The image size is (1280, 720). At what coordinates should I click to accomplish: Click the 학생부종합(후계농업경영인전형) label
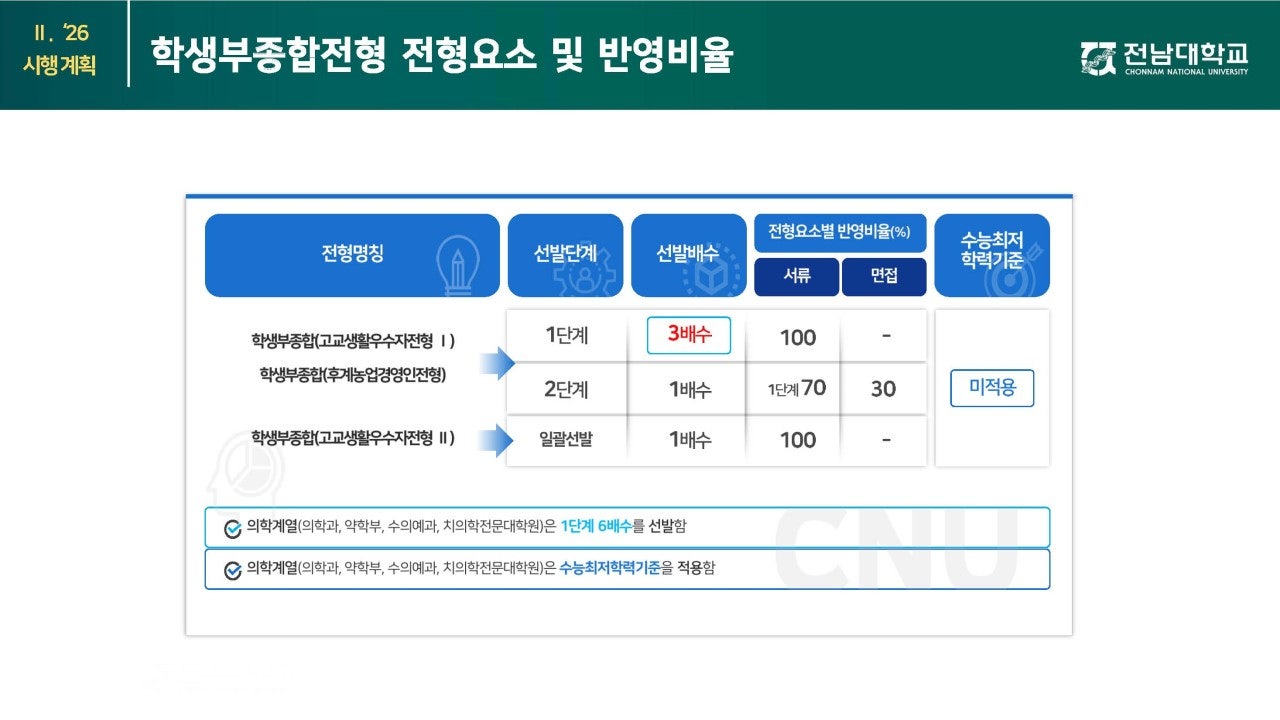pos(353,375)
